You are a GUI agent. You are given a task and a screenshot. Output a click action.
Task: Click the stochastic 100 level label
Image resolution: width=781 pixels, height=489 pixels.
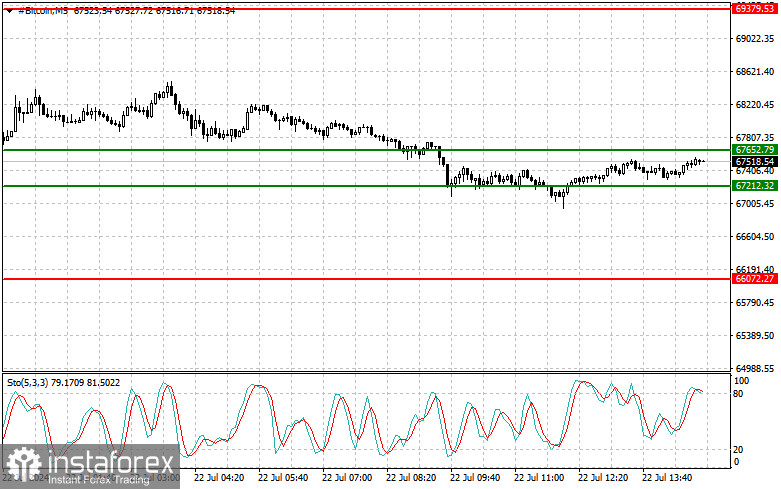click(x=742, y=381)
